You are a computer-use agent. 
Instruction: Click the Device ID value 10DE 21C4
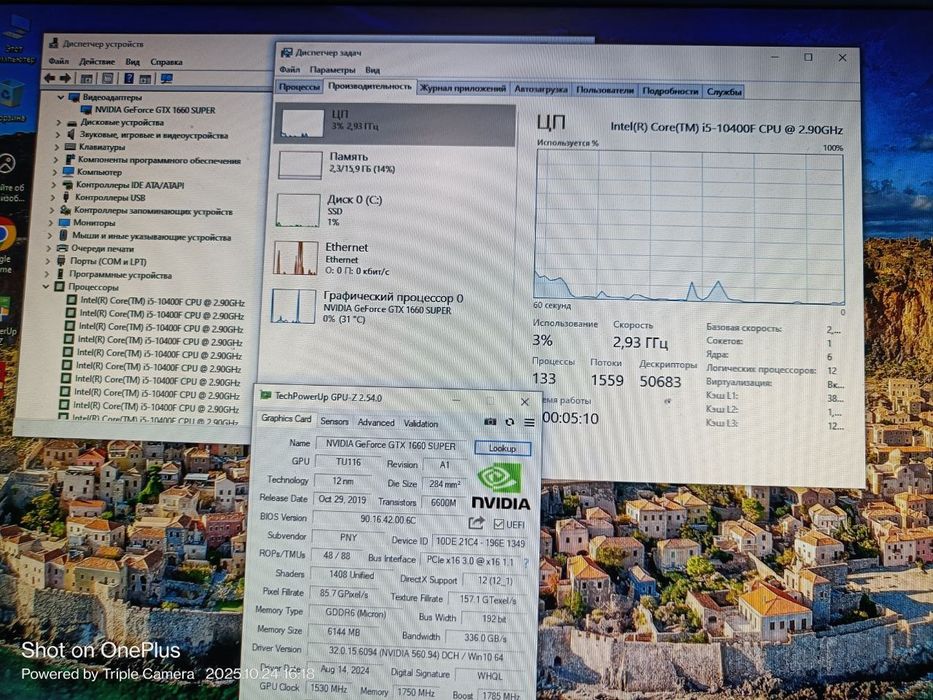(480, 542)
